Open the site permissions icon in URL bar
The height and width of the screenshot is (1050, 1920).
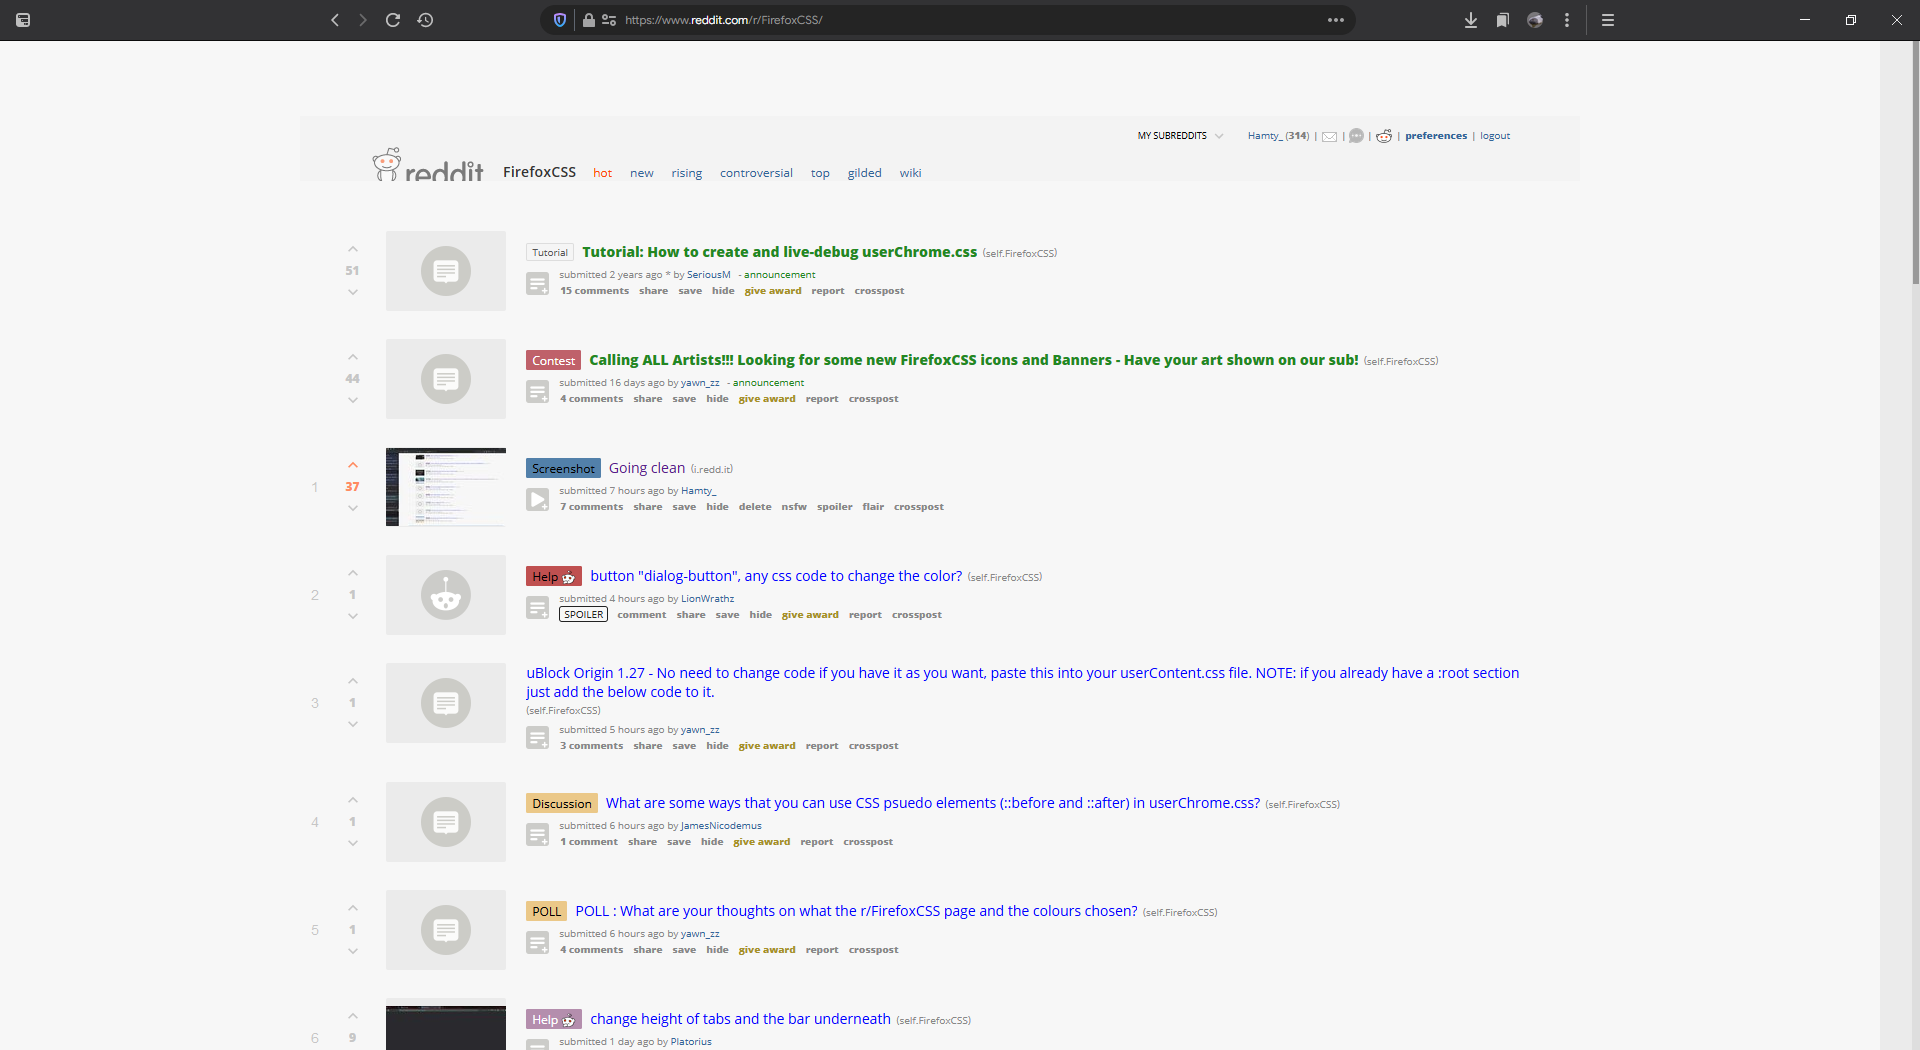[x=609, y=20]
